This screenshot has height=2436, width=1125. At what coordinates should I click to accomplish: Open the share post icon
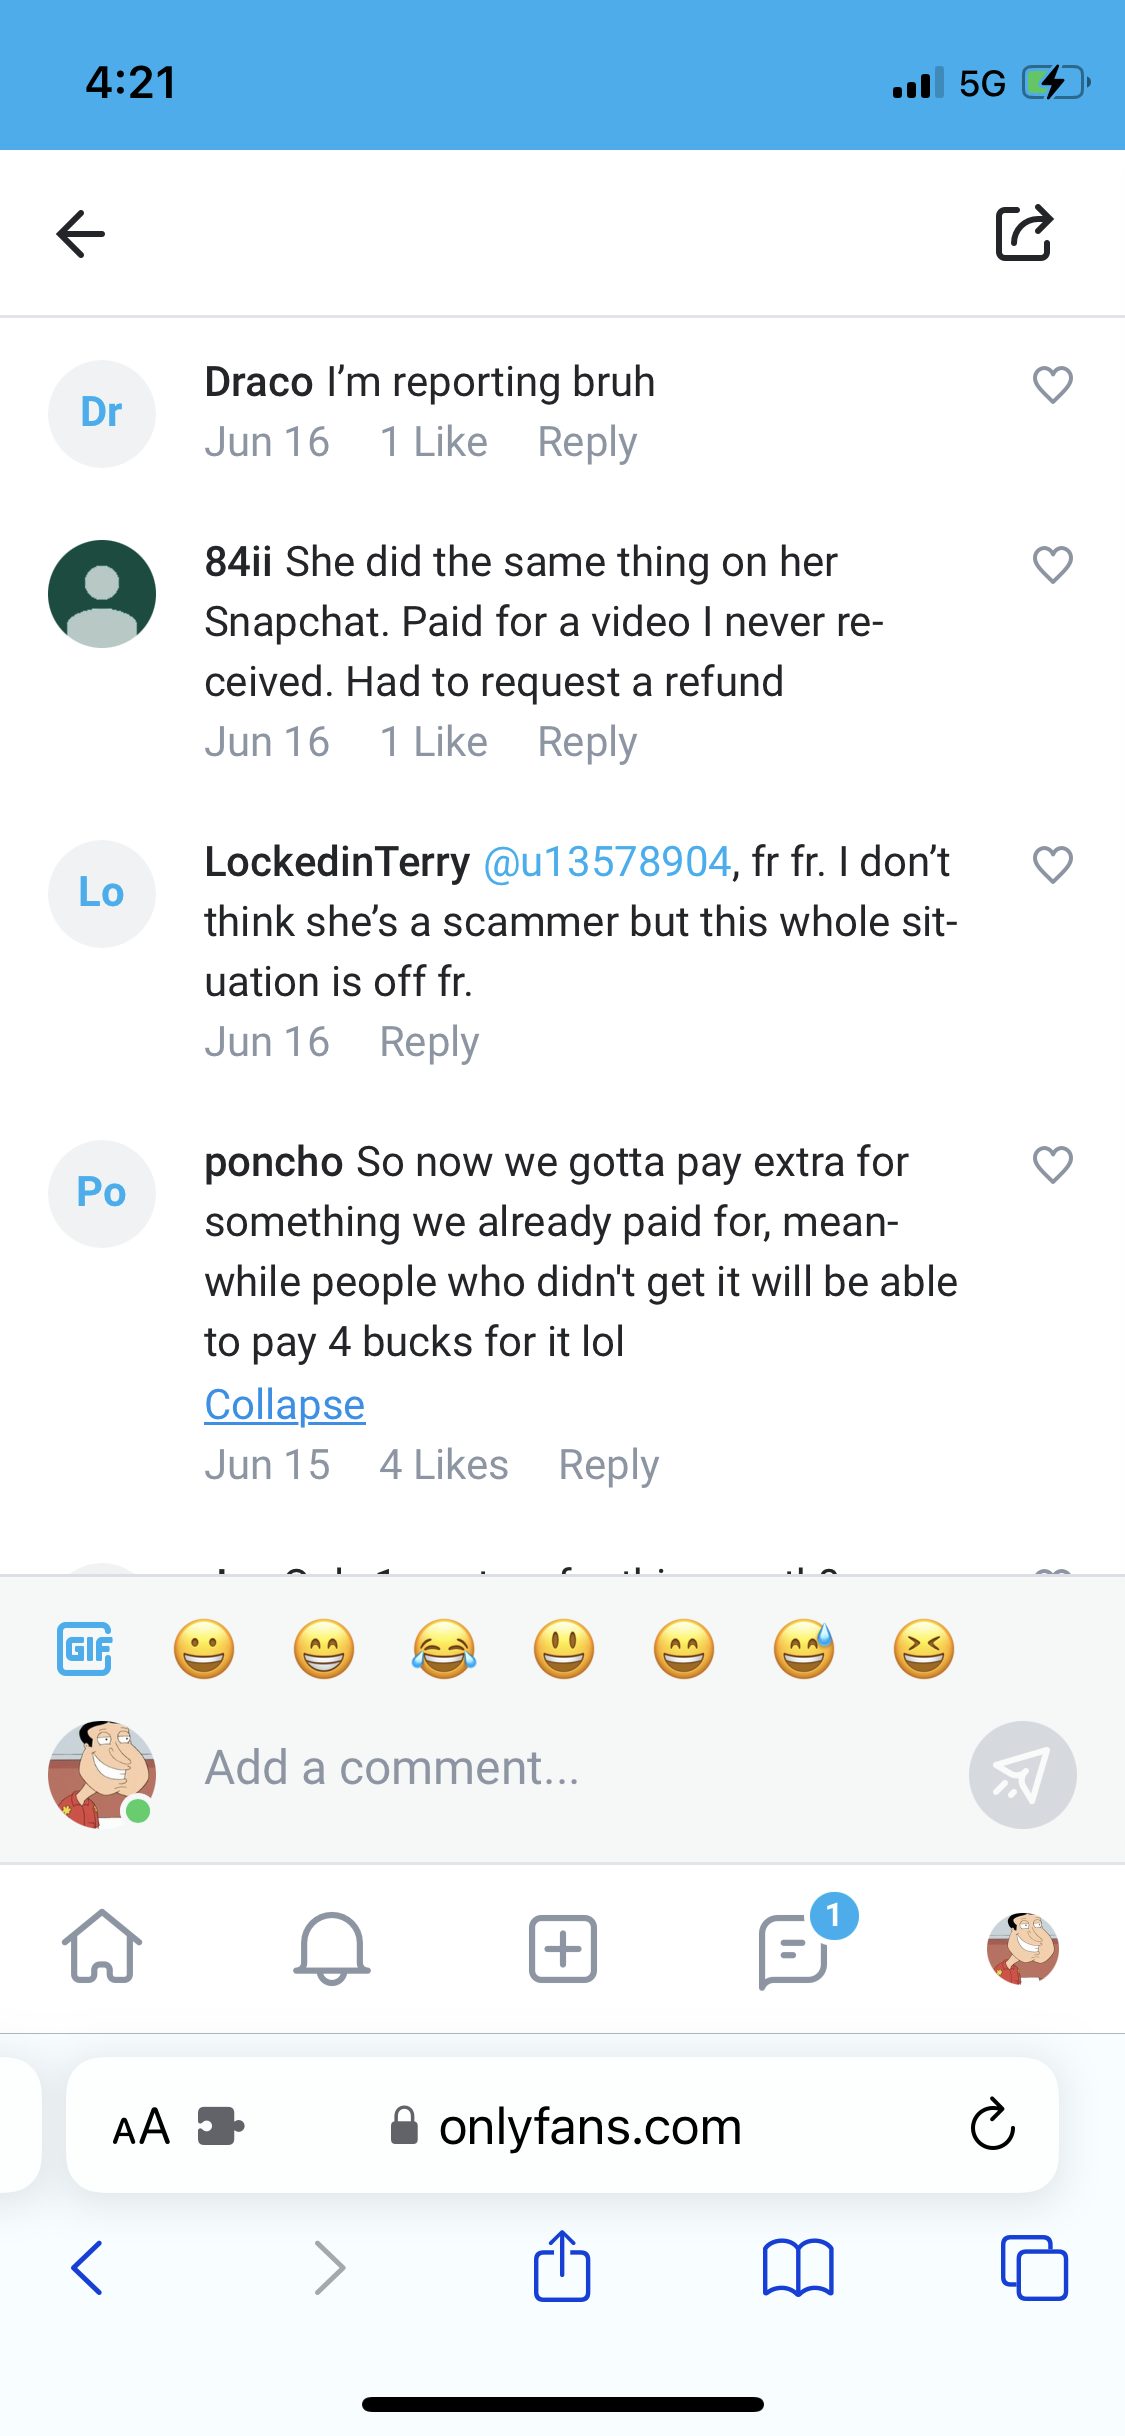[1024, 233]
